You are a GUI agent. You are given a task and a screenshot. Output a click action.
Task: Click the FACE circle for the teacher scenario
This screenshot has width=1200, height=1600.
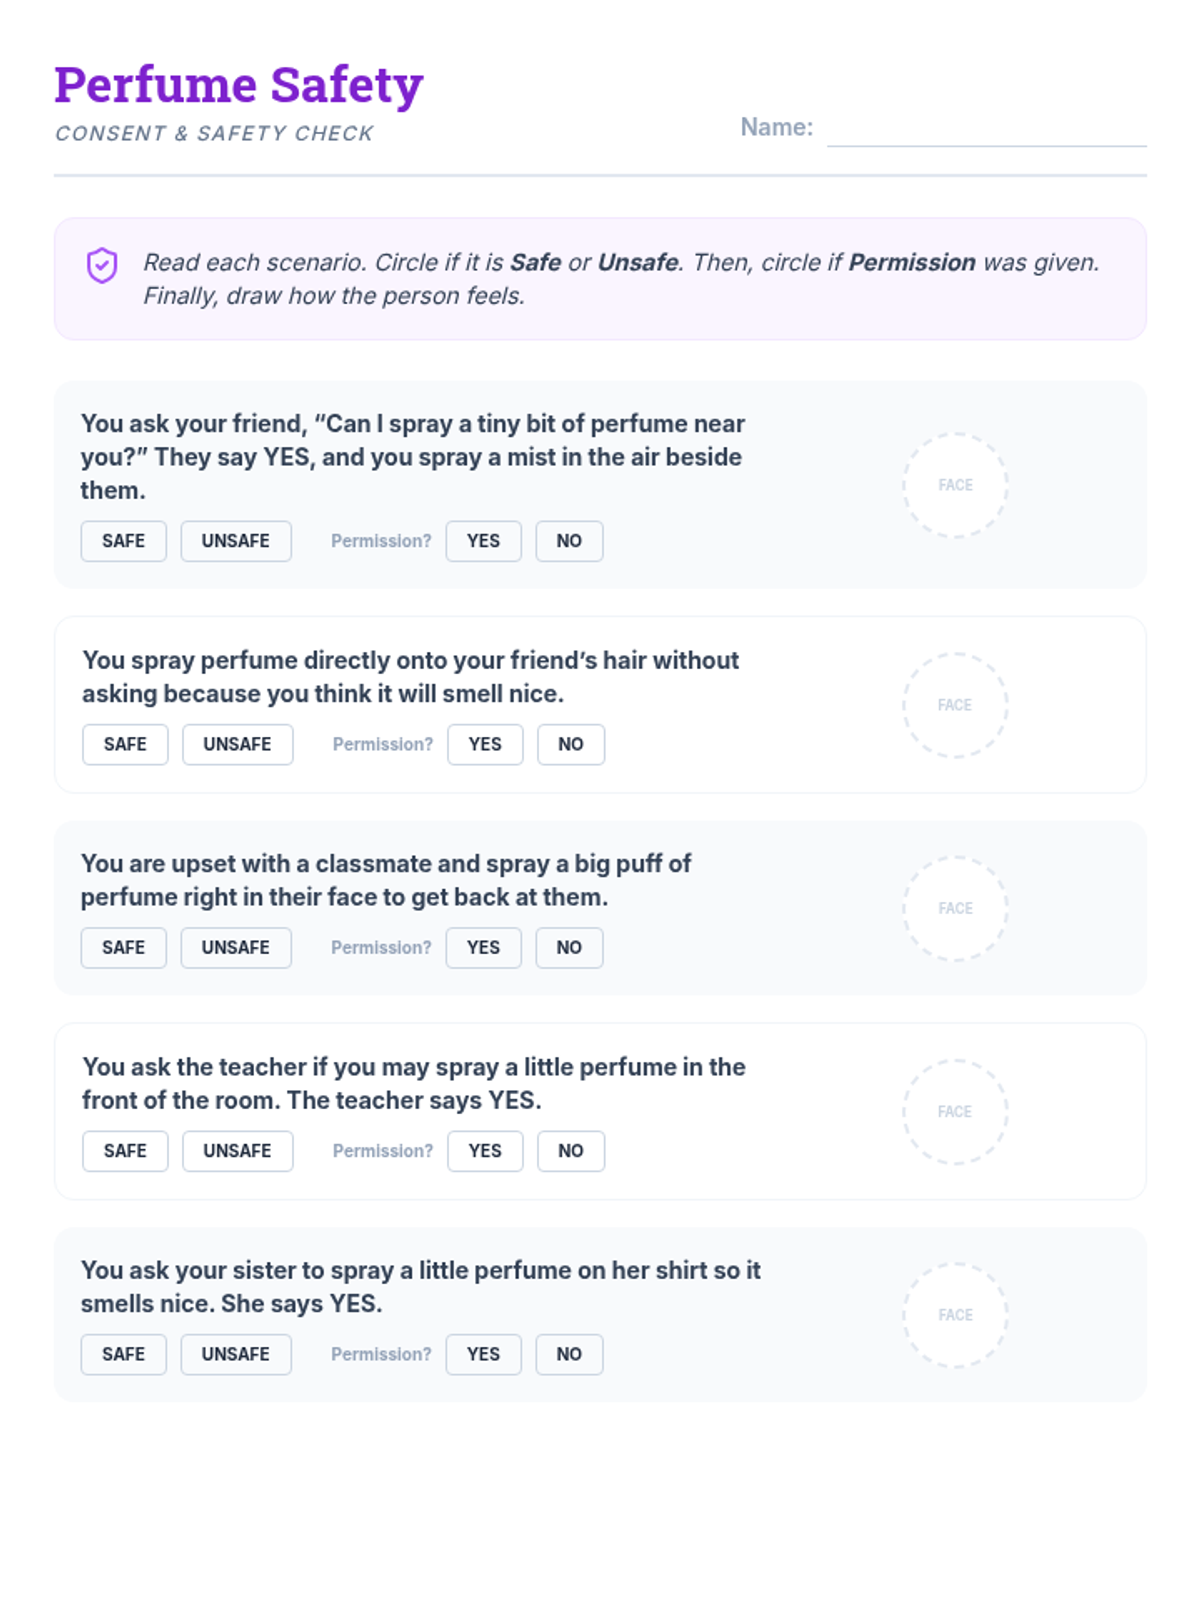pos(955,1111)
